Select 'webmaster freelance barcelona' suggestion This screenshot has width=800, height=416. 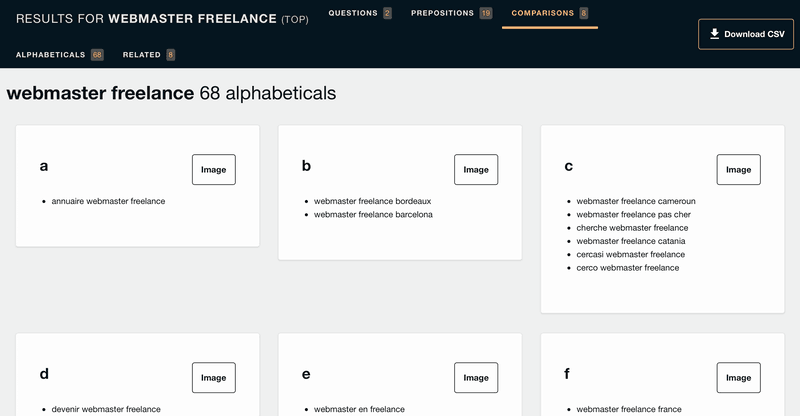point(373,214)
